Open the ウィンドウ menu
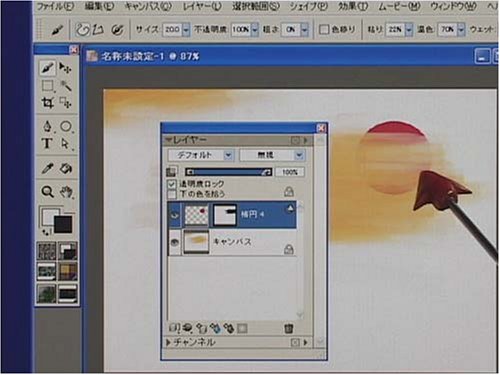500x375 pixels. [x=453, y=6]
